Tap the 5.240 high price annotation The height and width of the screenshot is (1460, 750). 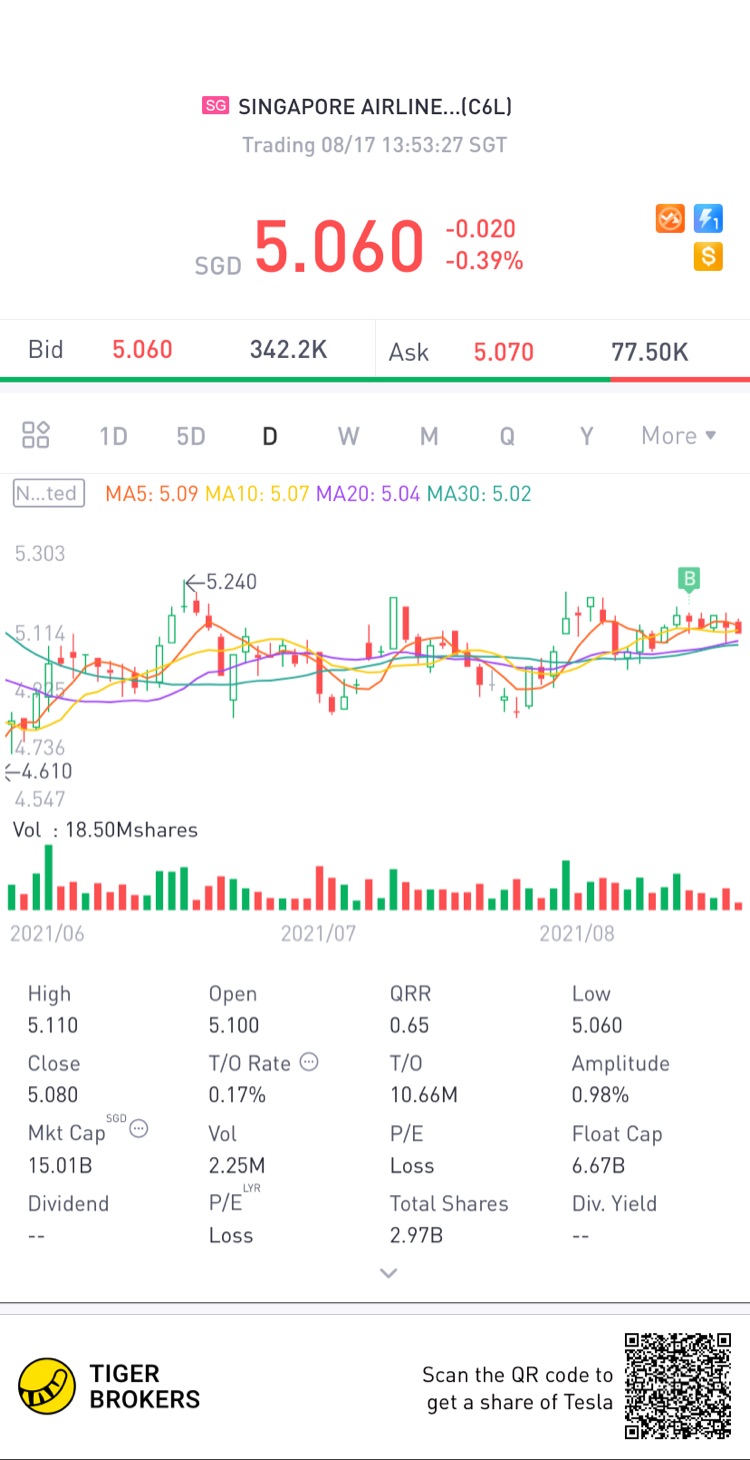pyautogui.click(x=221, y=582)
